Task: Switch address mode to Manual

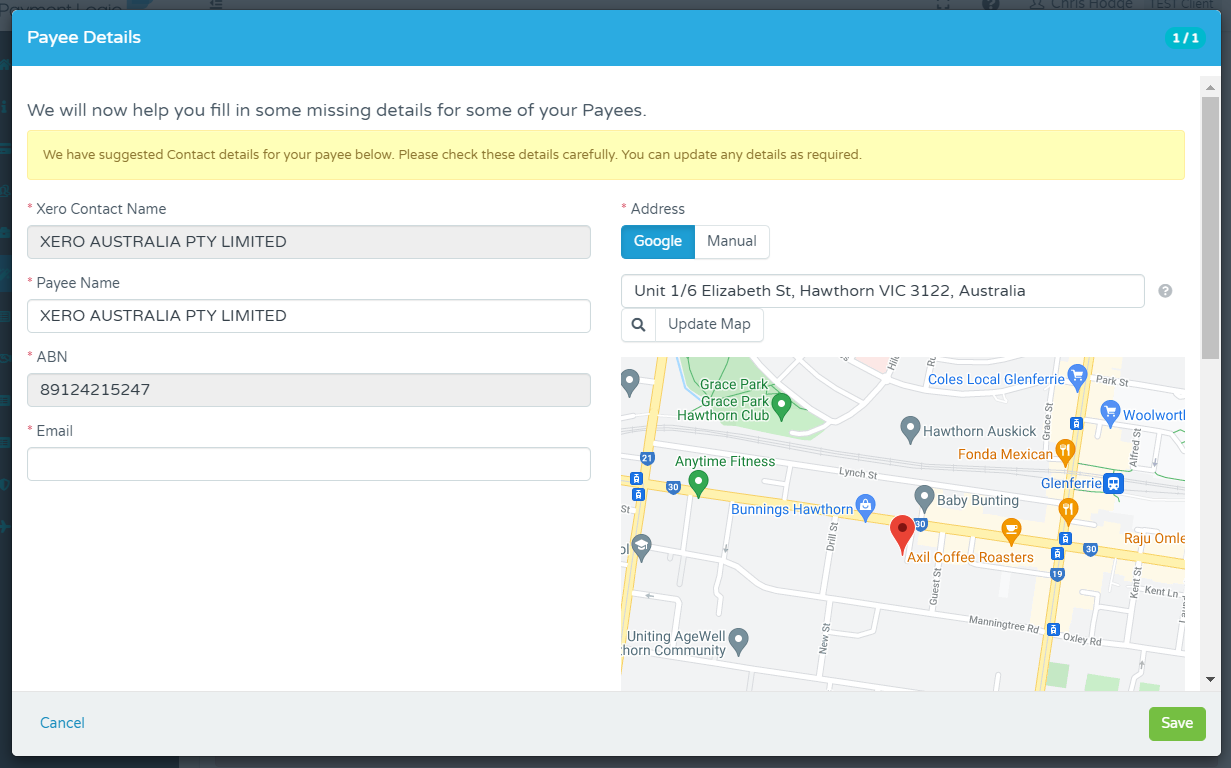Action: (x=732, y=241)
